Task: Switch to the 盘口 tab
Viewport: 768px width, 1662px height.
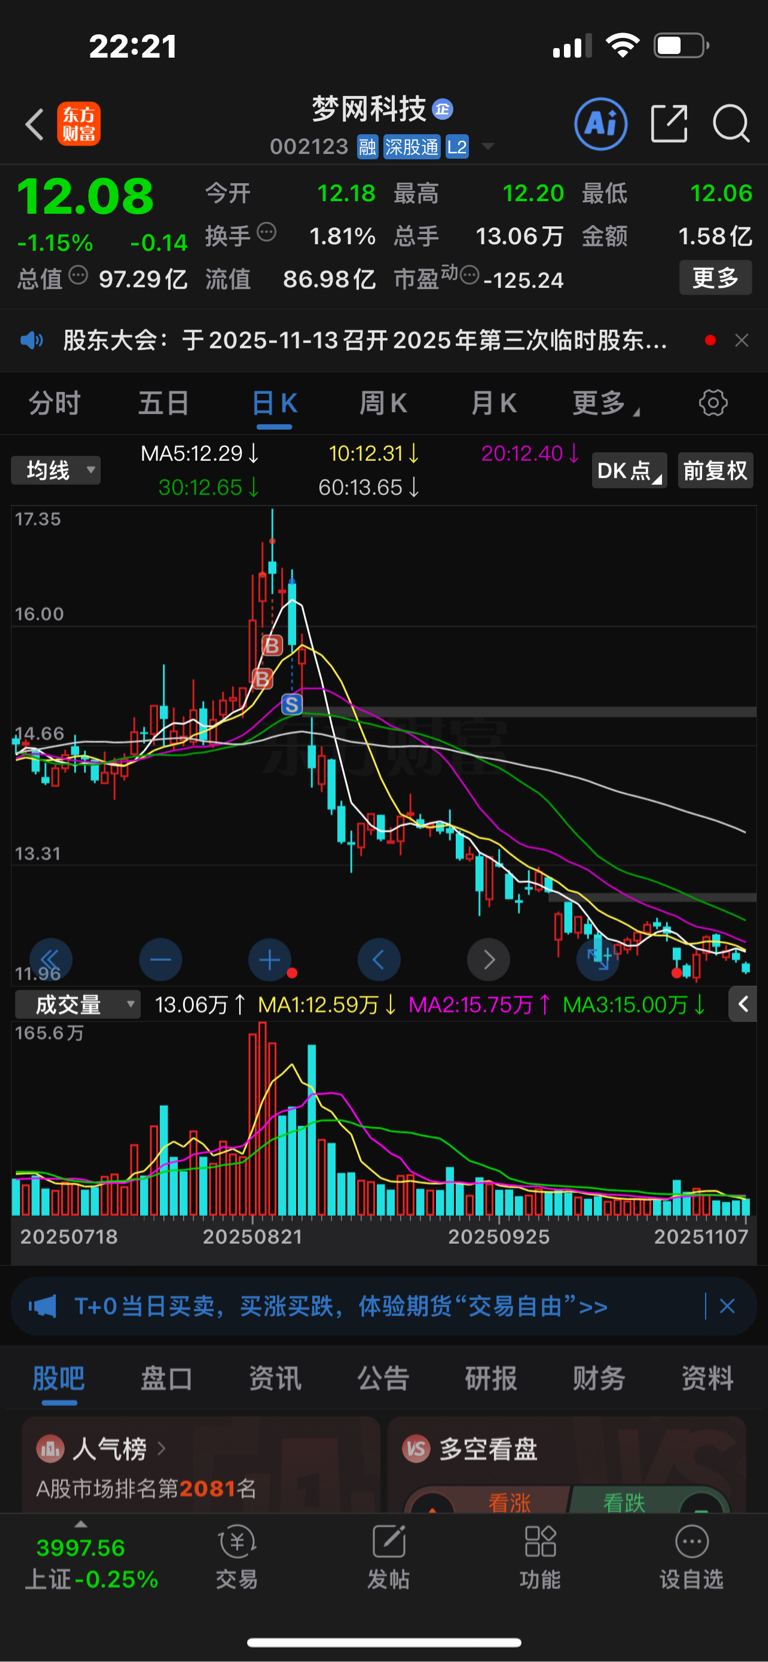Action: pos(167,1378)
